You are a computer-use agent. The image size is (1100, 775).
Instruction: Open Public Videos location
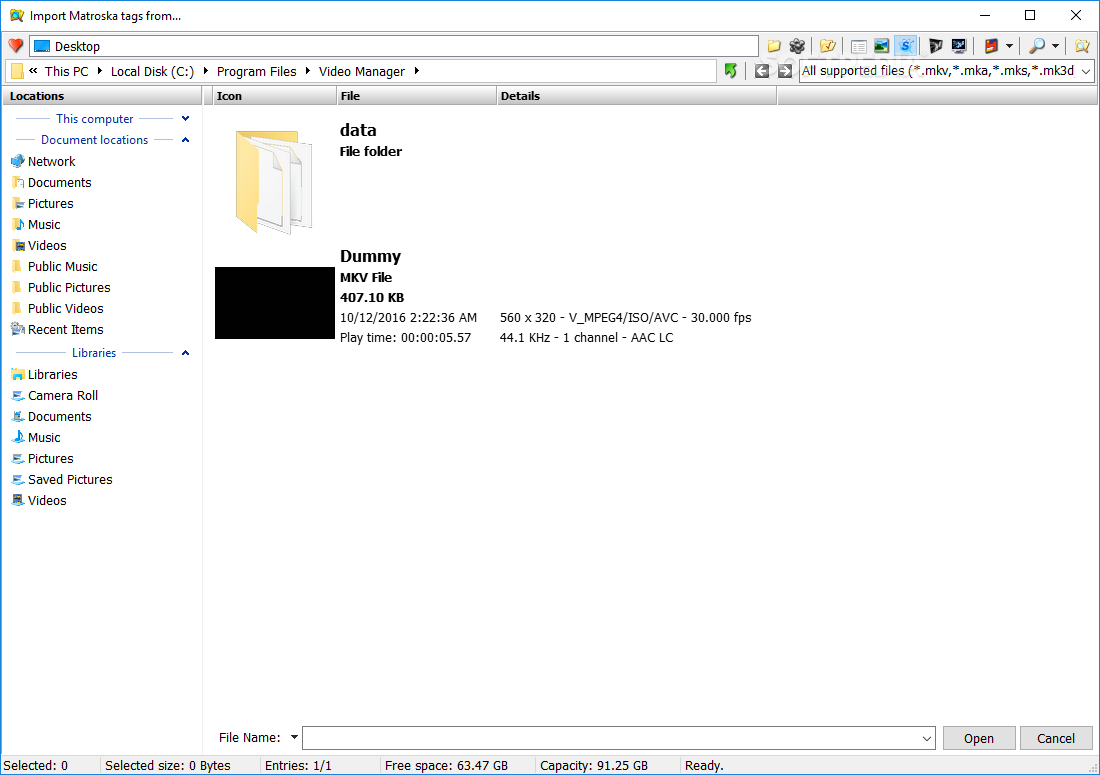pos(58,309)
